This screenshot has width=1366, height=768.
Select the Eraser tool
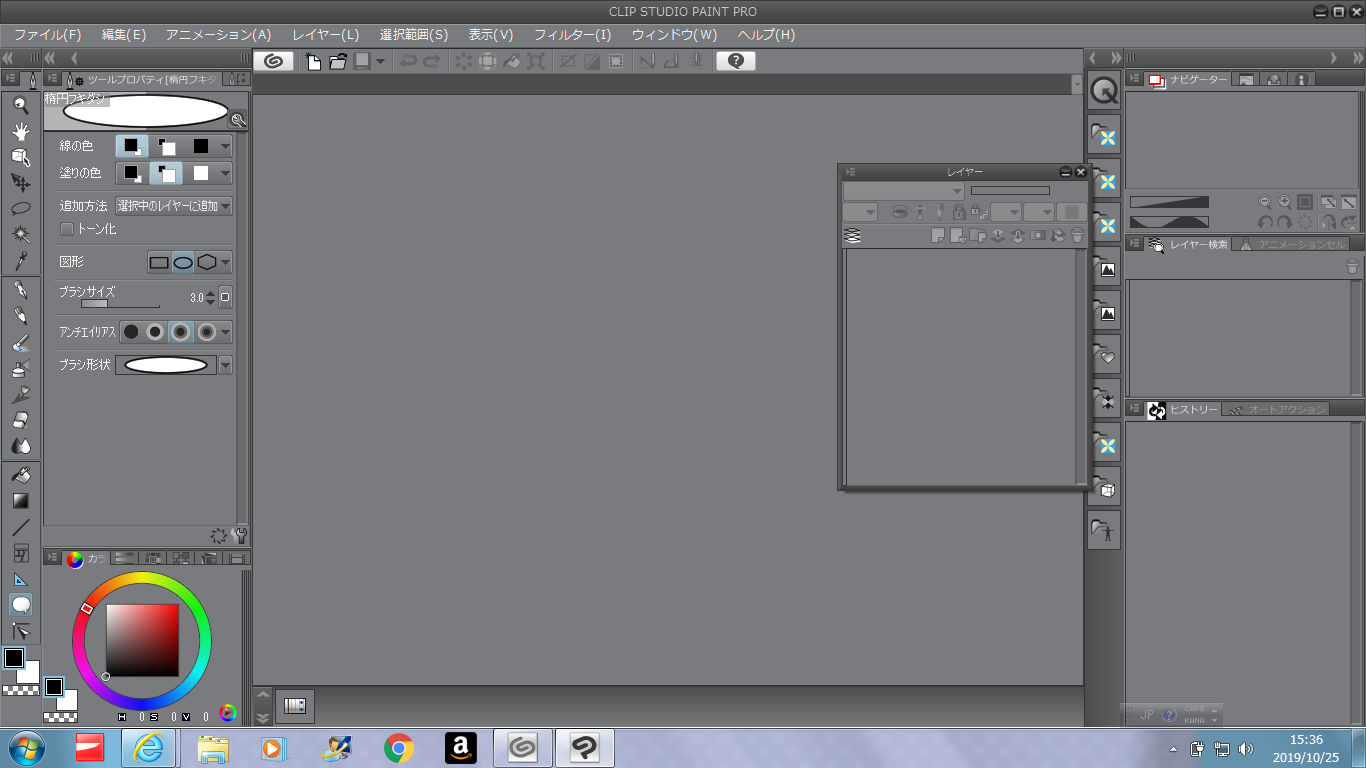[20, 421]
